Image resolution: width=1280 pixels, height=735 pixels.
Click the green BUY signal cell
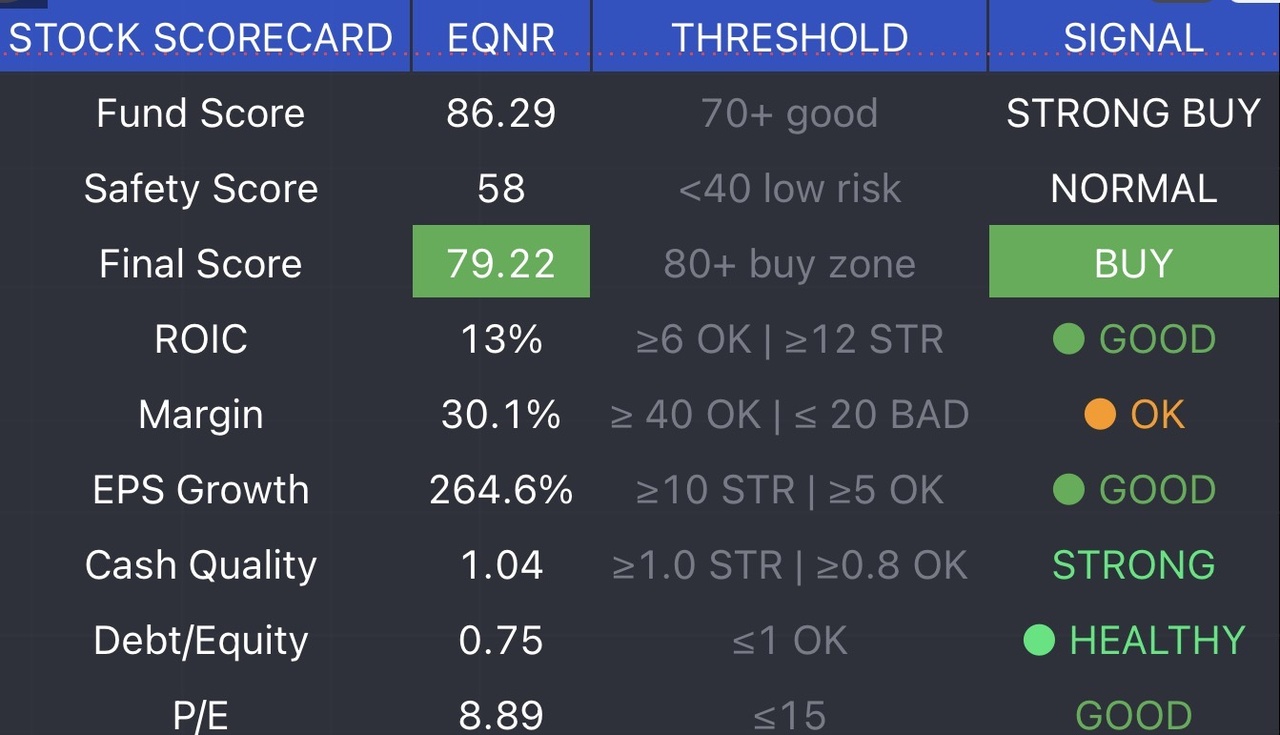(x=1134, y=261)
